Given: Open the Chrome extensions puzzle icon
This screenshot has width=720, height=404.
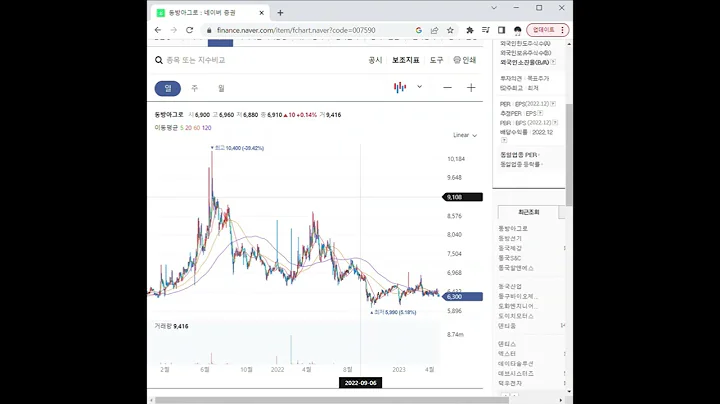Looking at the screenshot, I should point(470,30).
